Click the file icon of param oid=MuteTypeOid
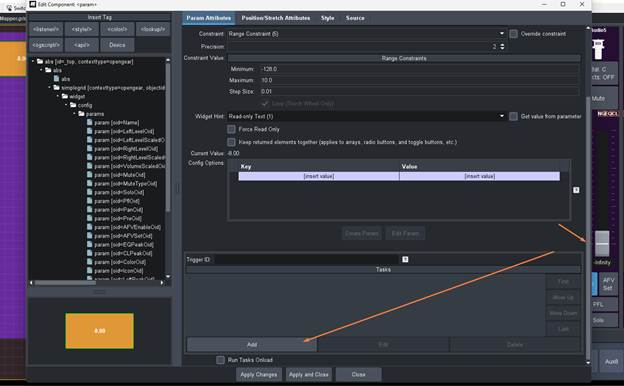624x386 pixels. point(90,183)
